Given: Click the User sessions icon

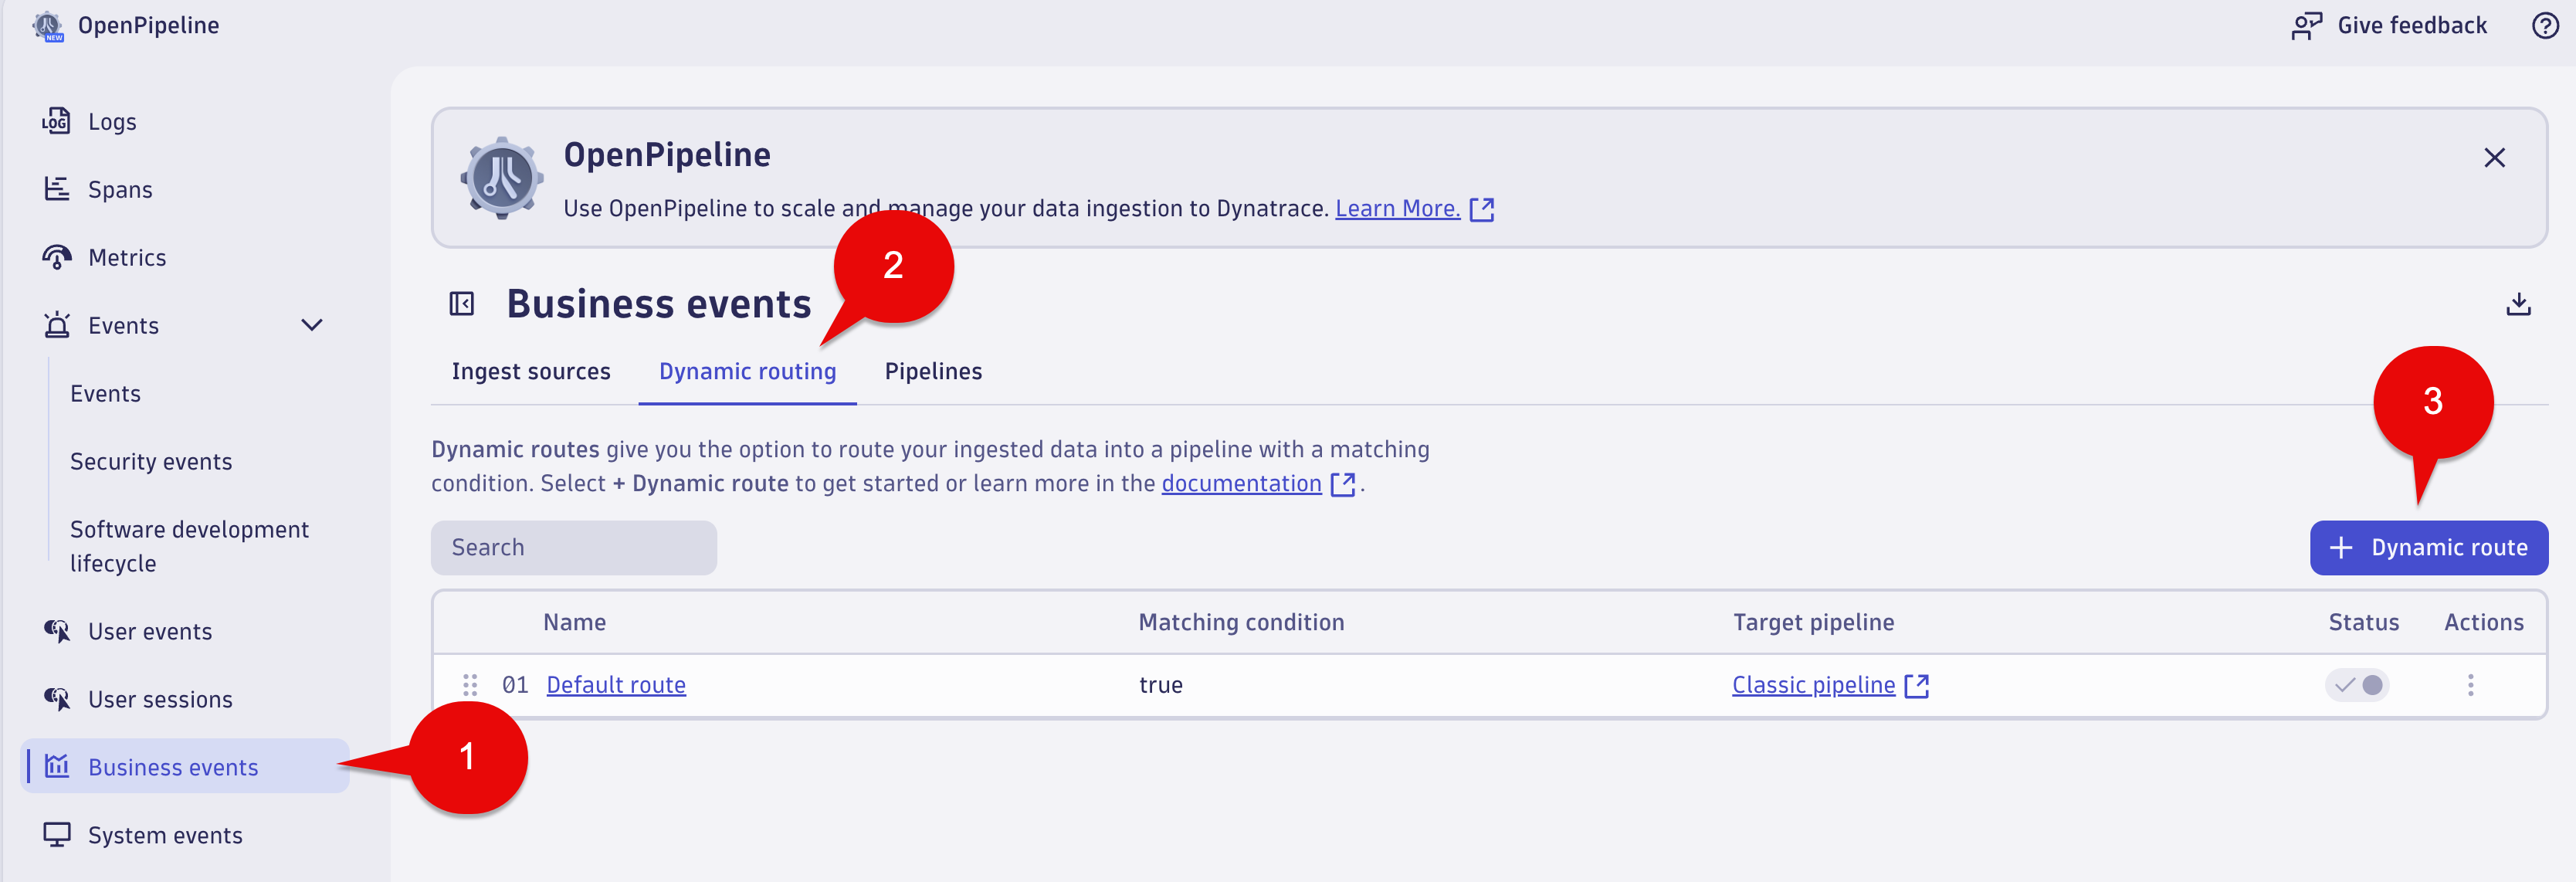Looking at the screenshot, I should pyautogui.click(x=56, y=699).
